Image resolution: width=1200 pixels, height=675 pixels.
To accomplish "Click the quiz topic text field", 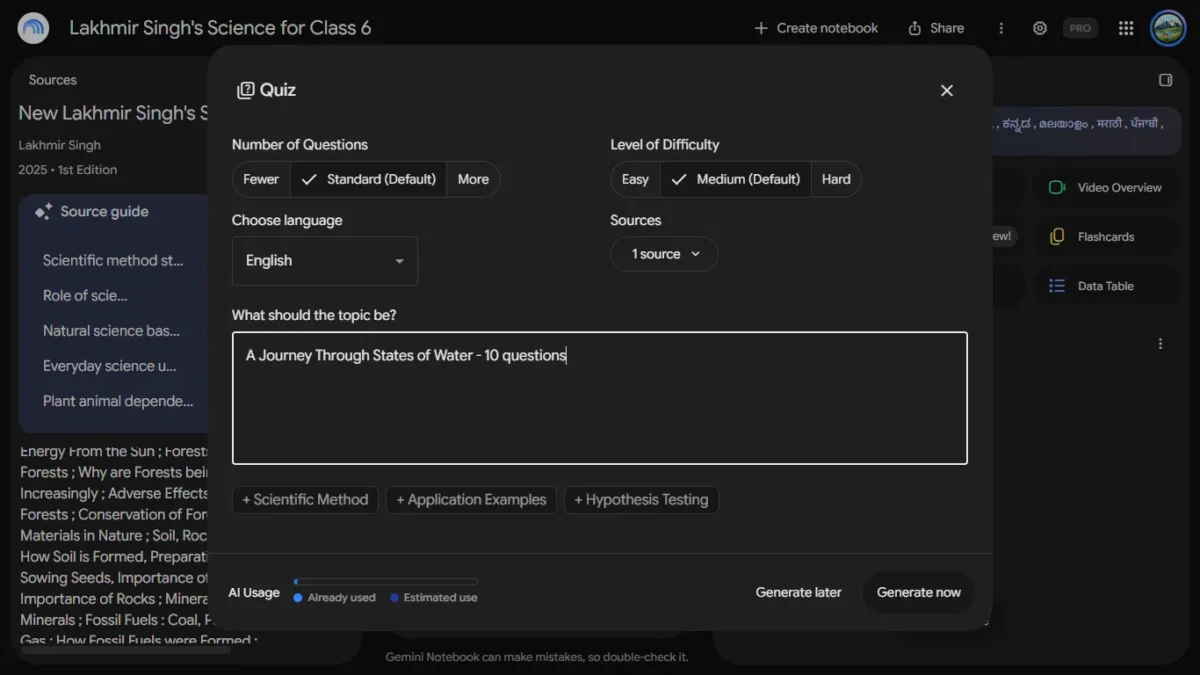I will tap(600, 398).
